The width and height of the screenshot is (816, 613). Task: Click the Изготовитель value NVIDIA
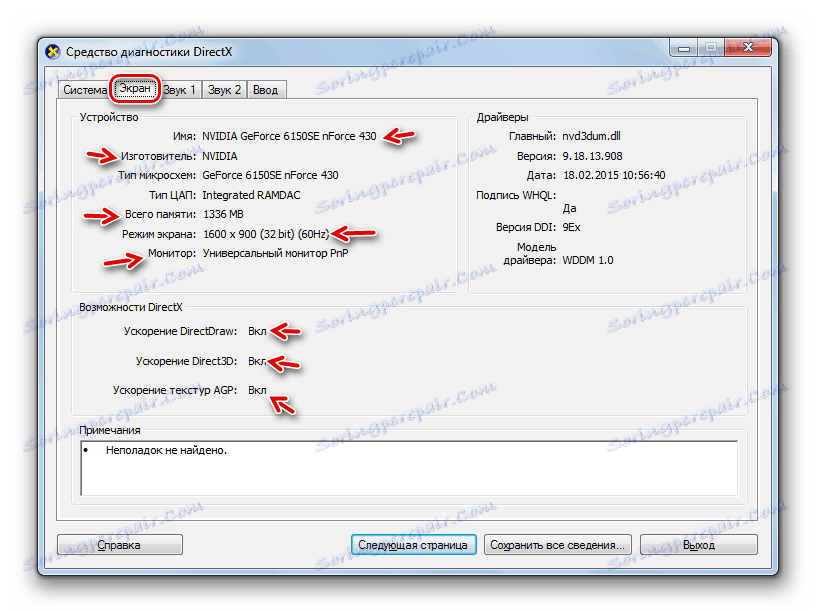click(x=220, y=156)
